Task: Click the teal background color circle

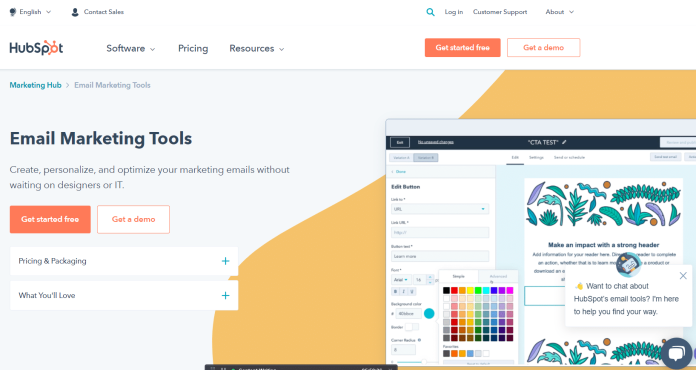Action: click(x=429, y=314)
